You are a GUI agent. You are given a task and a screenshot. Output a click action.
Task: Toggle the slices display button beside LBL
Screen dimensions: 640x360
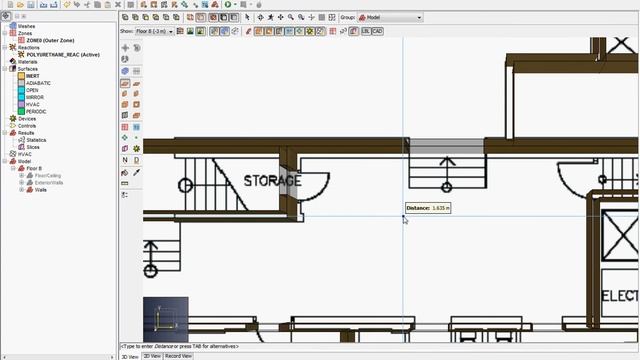point(354,31)
